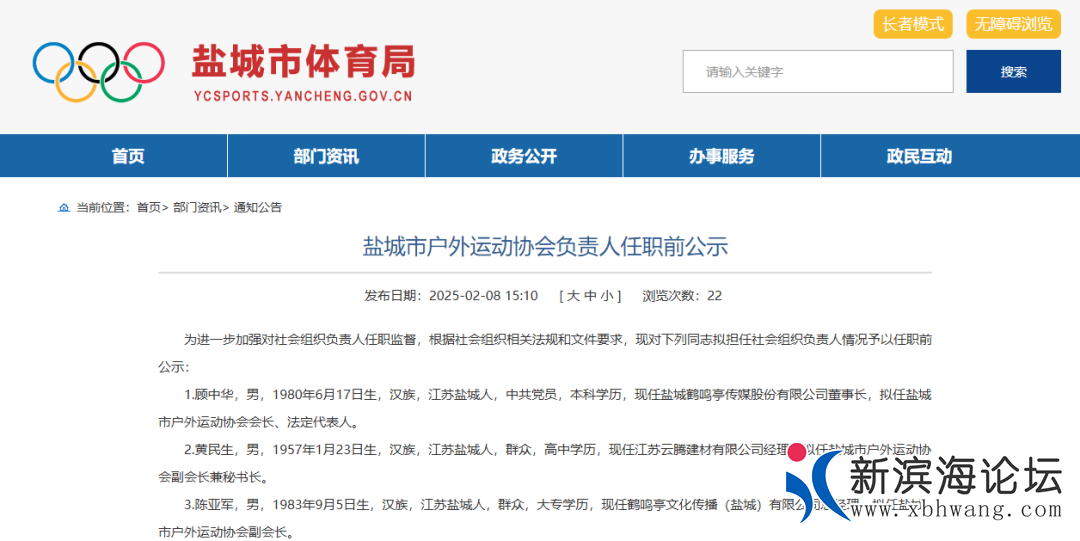Click the red dot on the watermark
This screenshot has height=541, width=1080.
click(797, 452)
